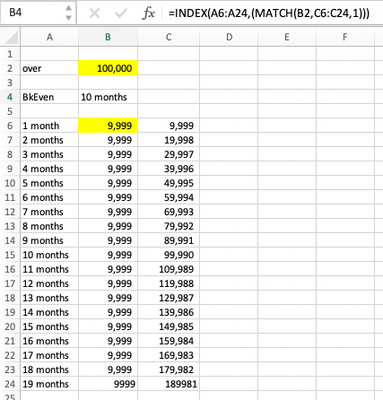Click the '5 months' cell
Screen dimensions: 383x400
click(x=50, y=183)
